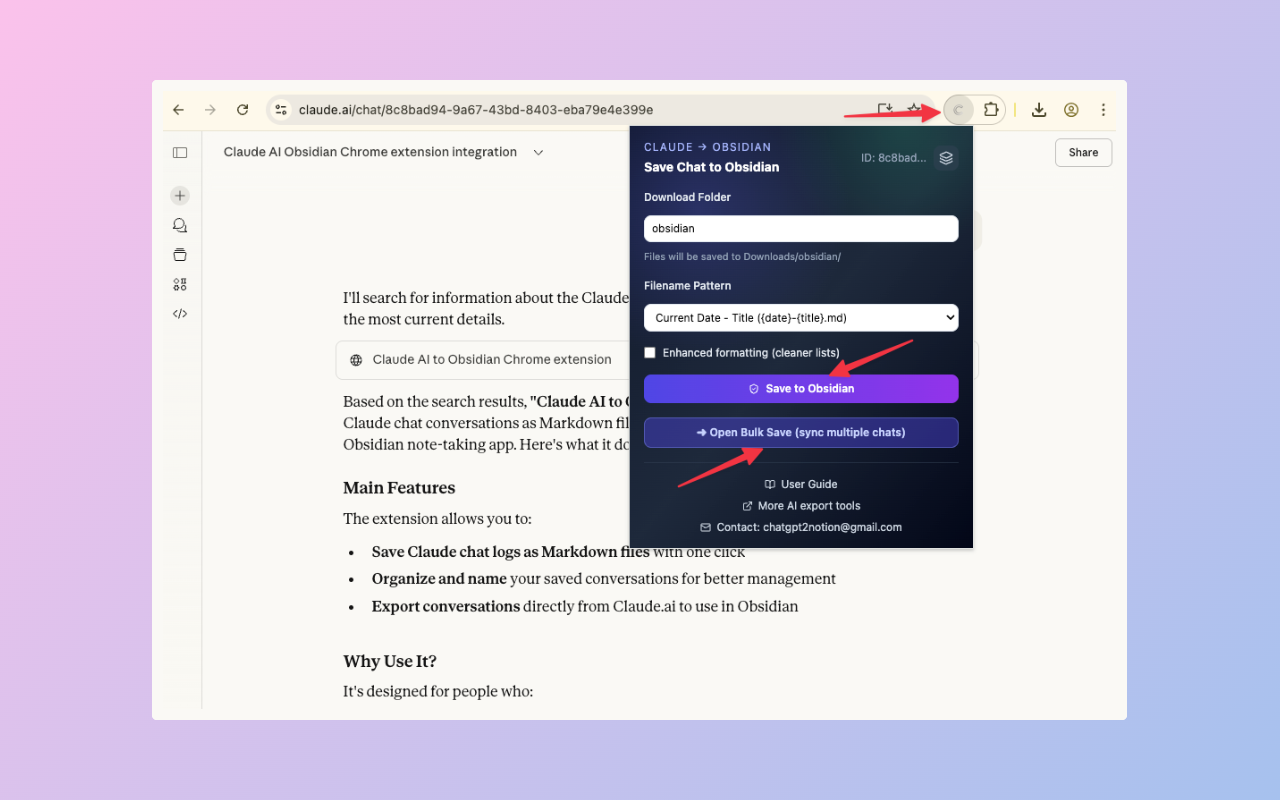Screen dimensions: 1280x800
Task: Click the 'Why Use It?' heading
Action: click(x=390, y=662)
